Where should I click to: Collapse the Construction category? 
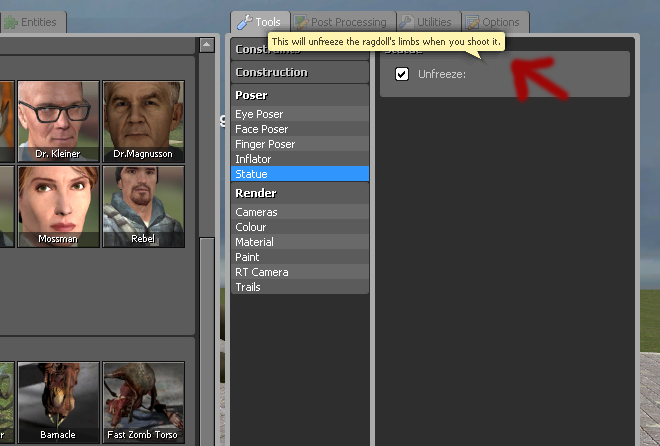click(x=300, y=72)
